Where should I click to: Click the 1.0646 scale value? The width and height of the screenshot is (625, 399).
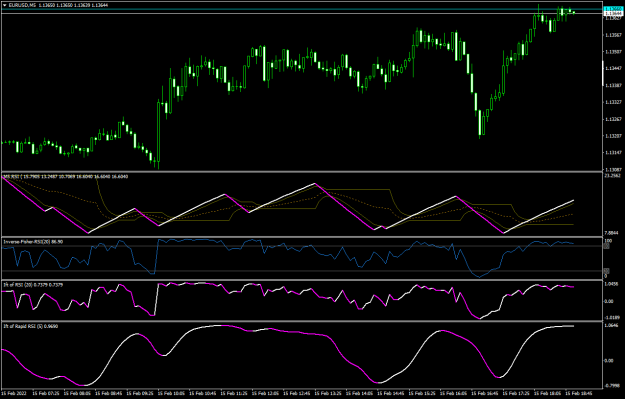612,326
